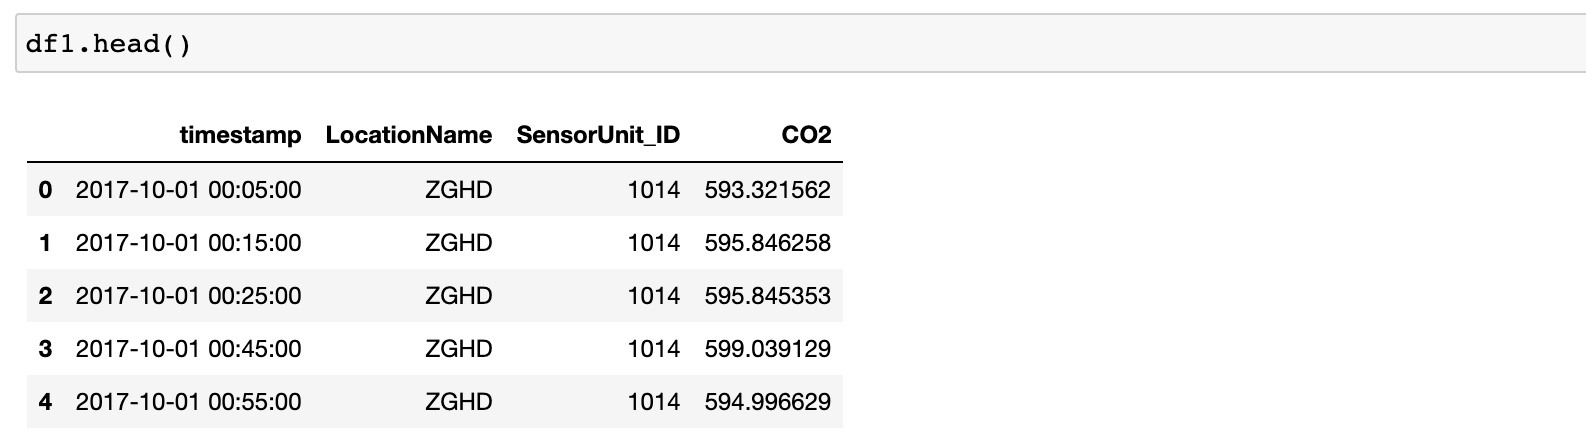Click ZGHD location in first row
This screenshot has width=1586, height=448.
[458, 190]
